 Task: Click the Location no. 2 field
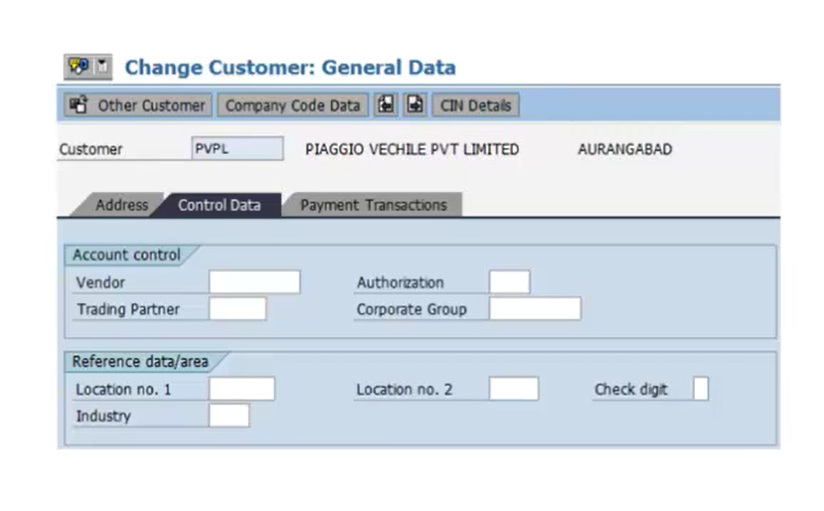513,389
